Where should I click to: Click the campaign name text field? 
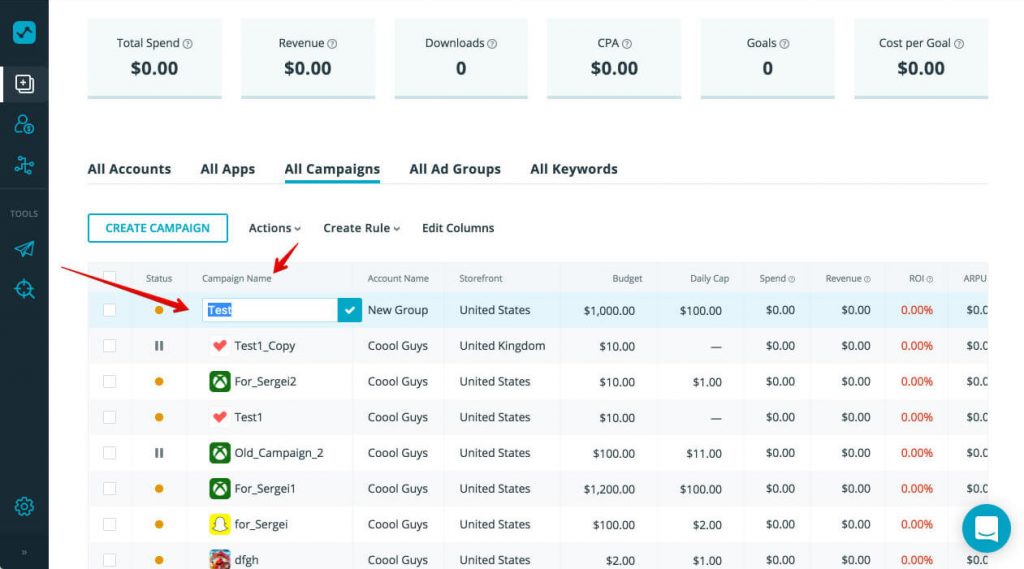point(270,310)
